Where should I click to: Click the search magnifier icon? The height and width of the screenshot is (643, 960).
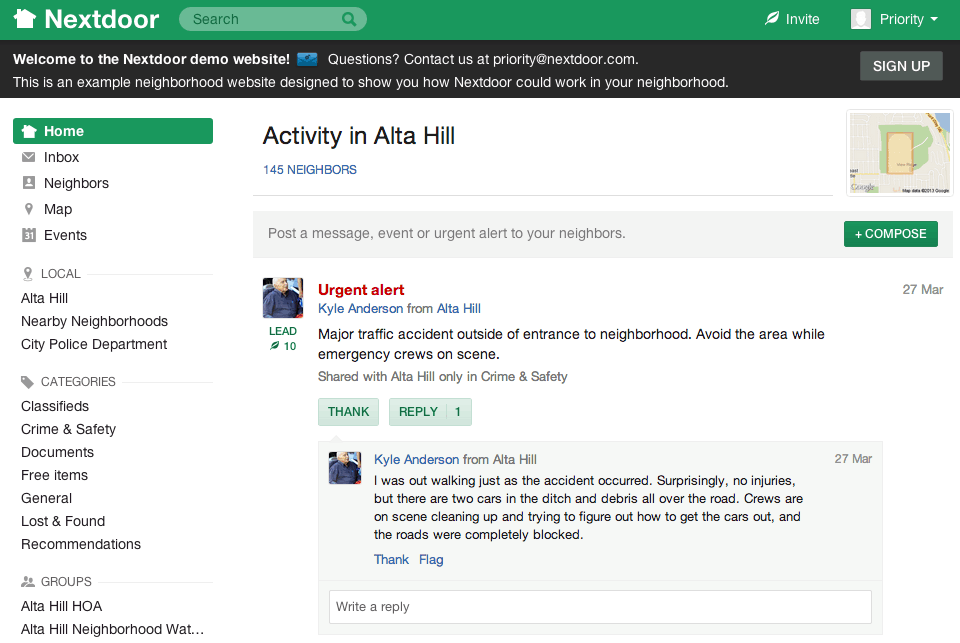click(349, 19)
